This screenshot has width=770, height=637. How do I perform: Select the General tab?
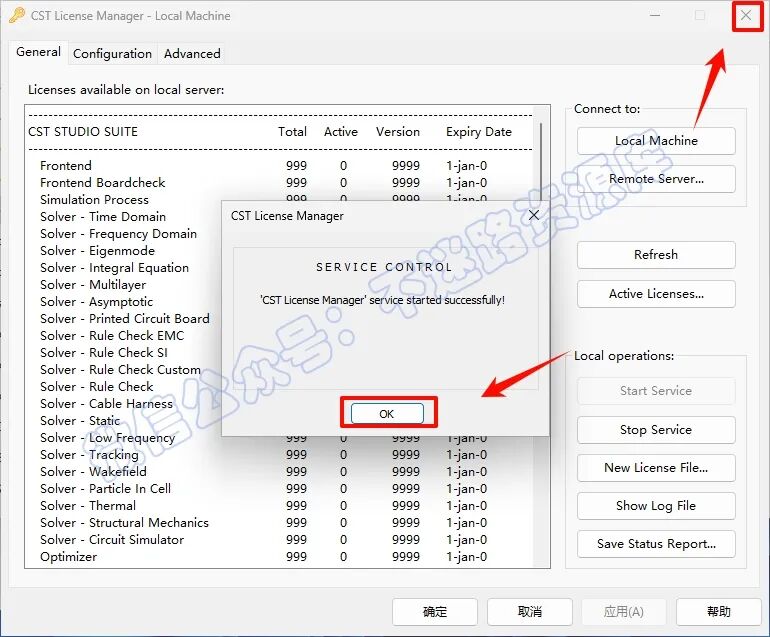[38, 52]
